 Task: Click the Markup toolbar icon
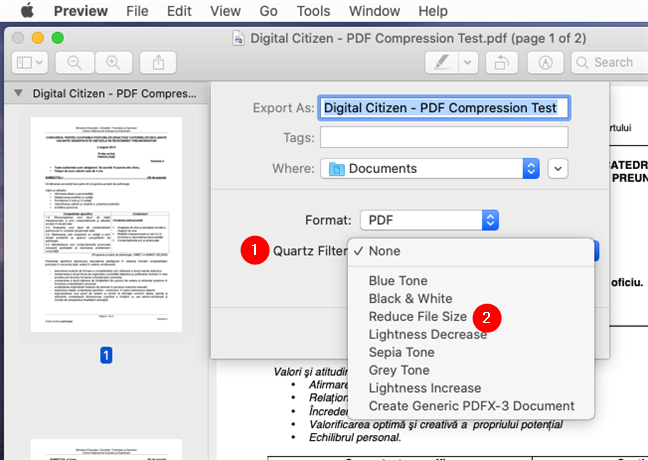point(546,62)
